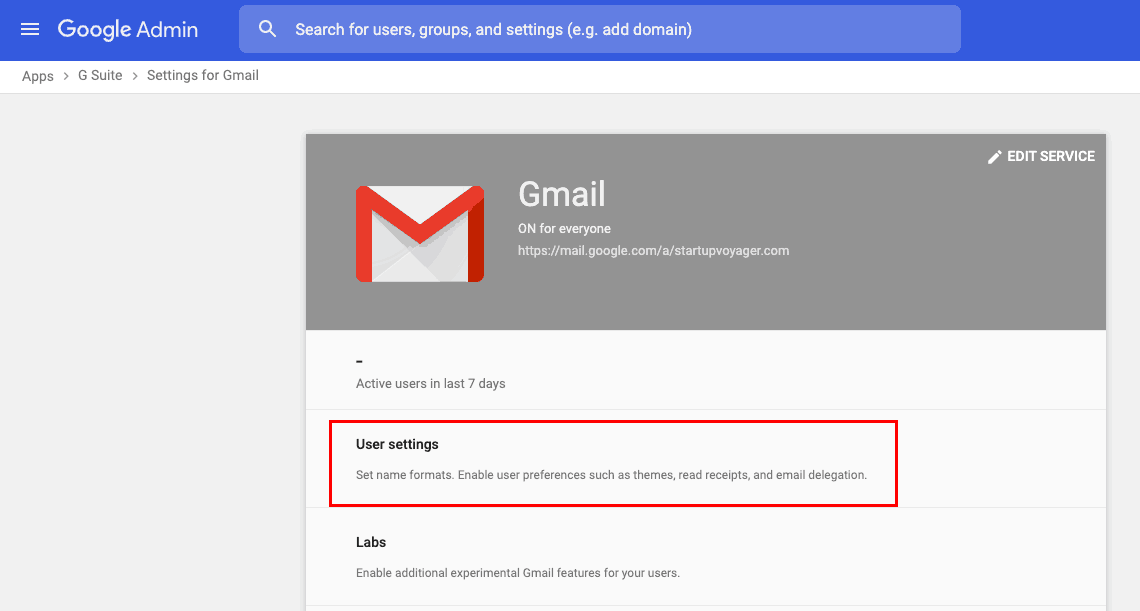
Task: Click the pencil icon beside Edit Service
Action: click(x=994, y=157)
